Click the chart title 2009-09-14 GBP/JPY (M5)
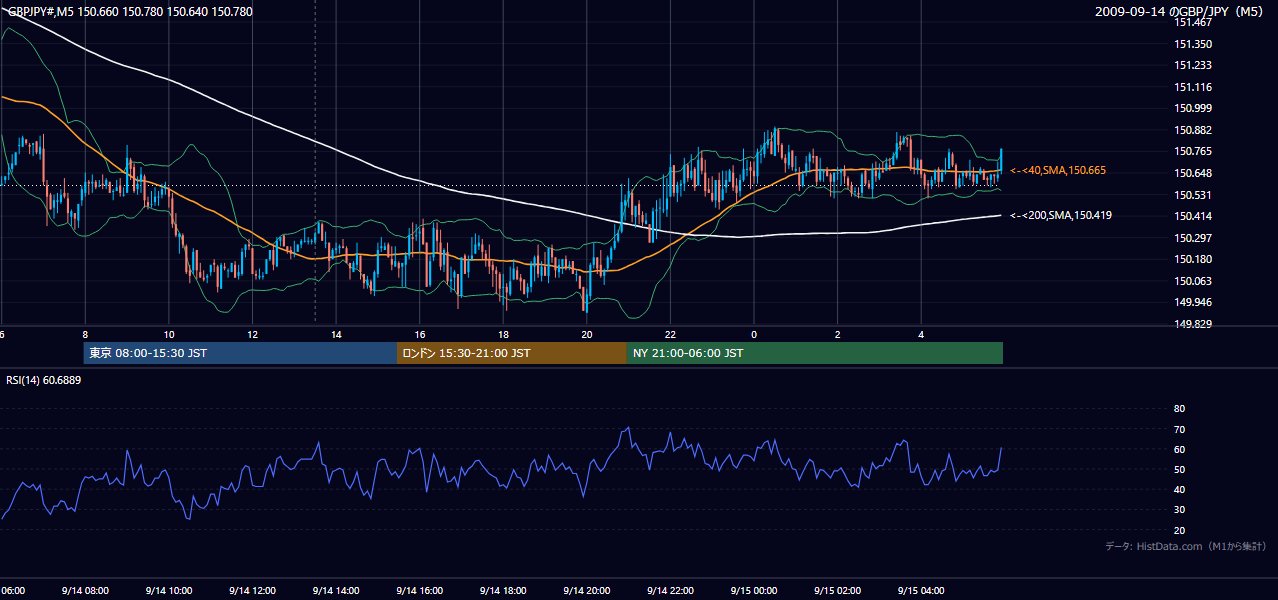The height and width of the screenshot is (600, 1278). 1180,12
